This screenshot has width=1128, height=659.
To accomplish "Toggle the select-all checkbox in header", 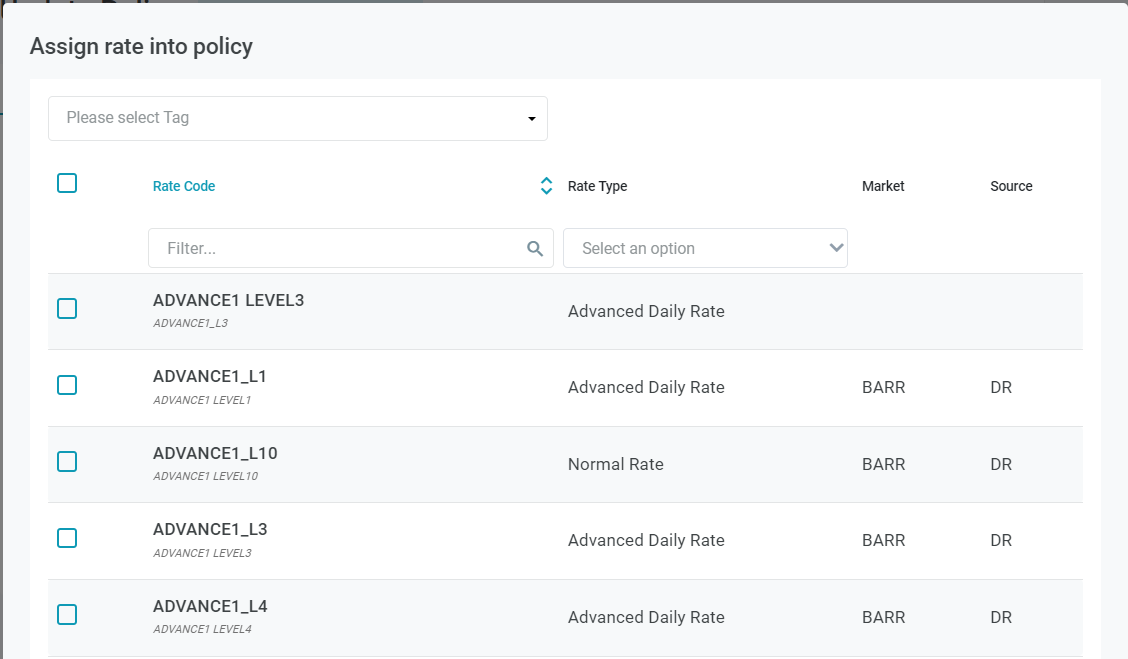I will coord(67,183).
